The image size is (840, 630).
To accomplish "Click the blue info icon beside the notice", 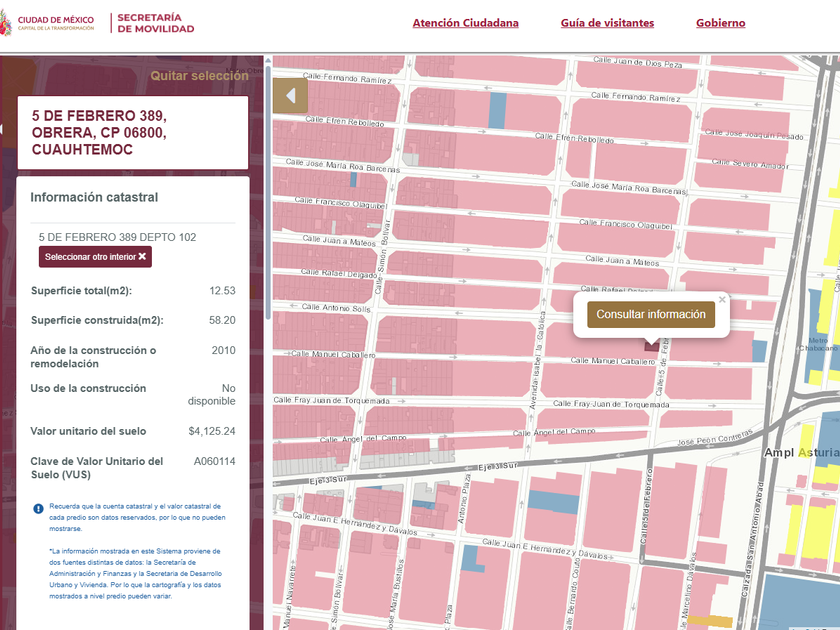I will pyautogui.click(x=38, y=508).
